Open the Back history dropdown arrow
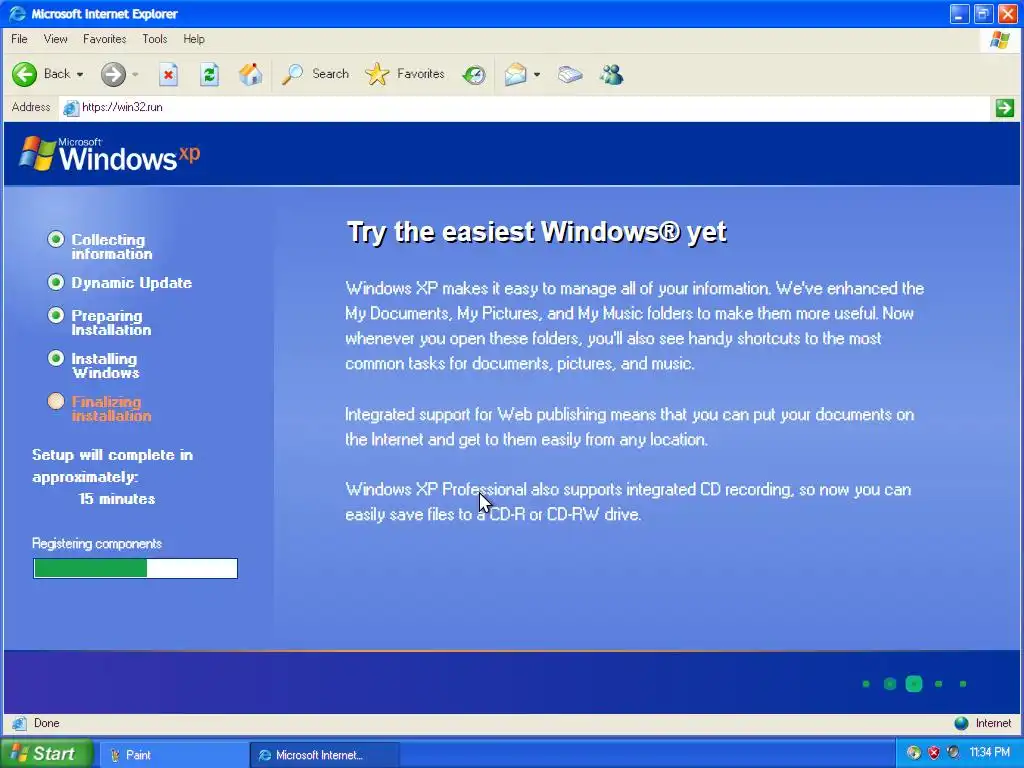1024x768 pixels. (80, 74)
